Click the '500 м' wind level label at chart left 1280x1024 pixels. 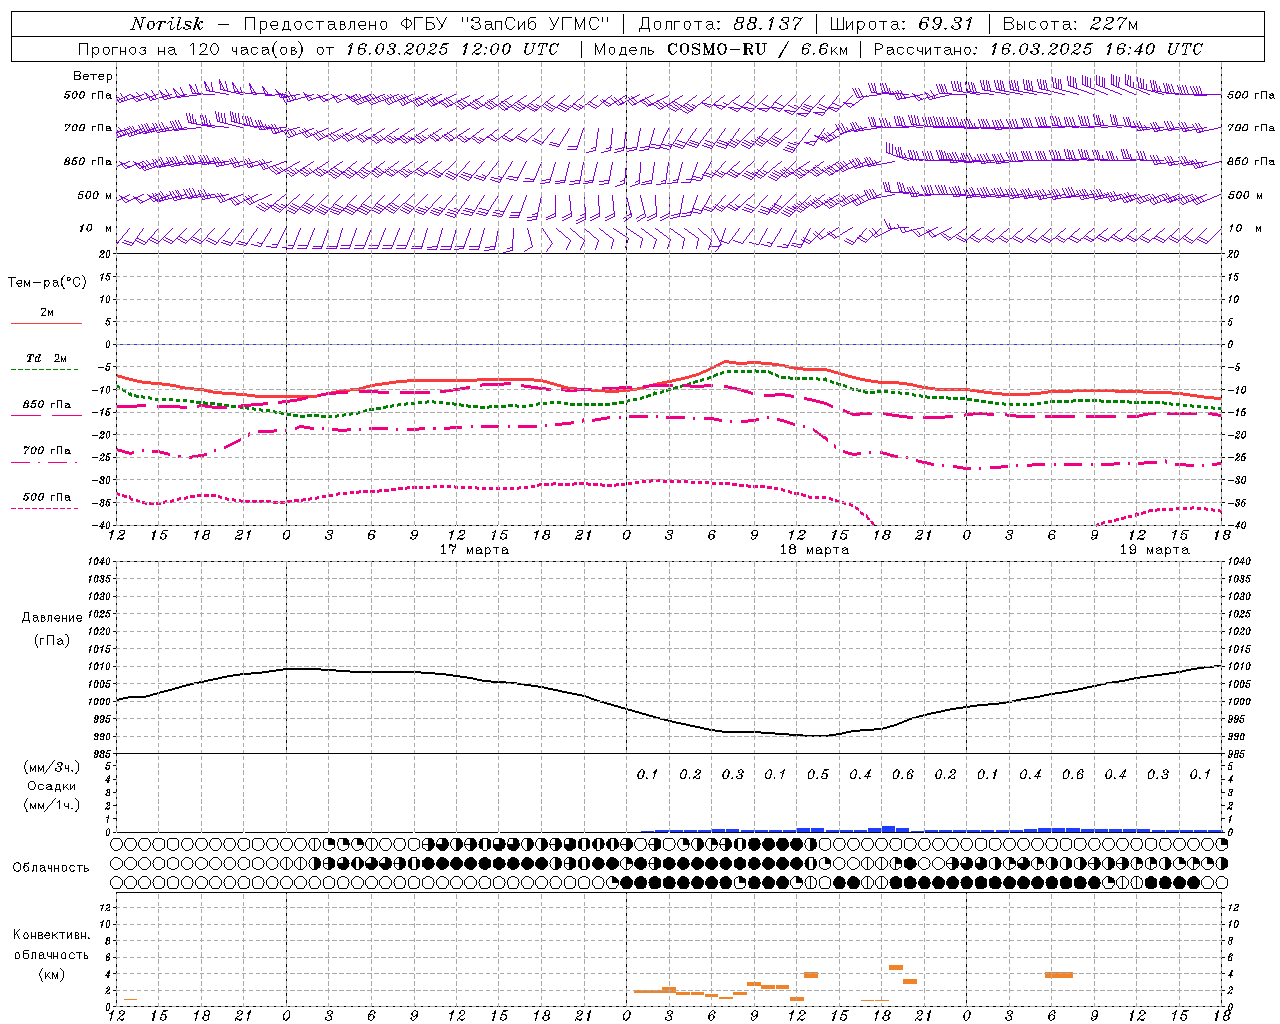click(95, 195)
